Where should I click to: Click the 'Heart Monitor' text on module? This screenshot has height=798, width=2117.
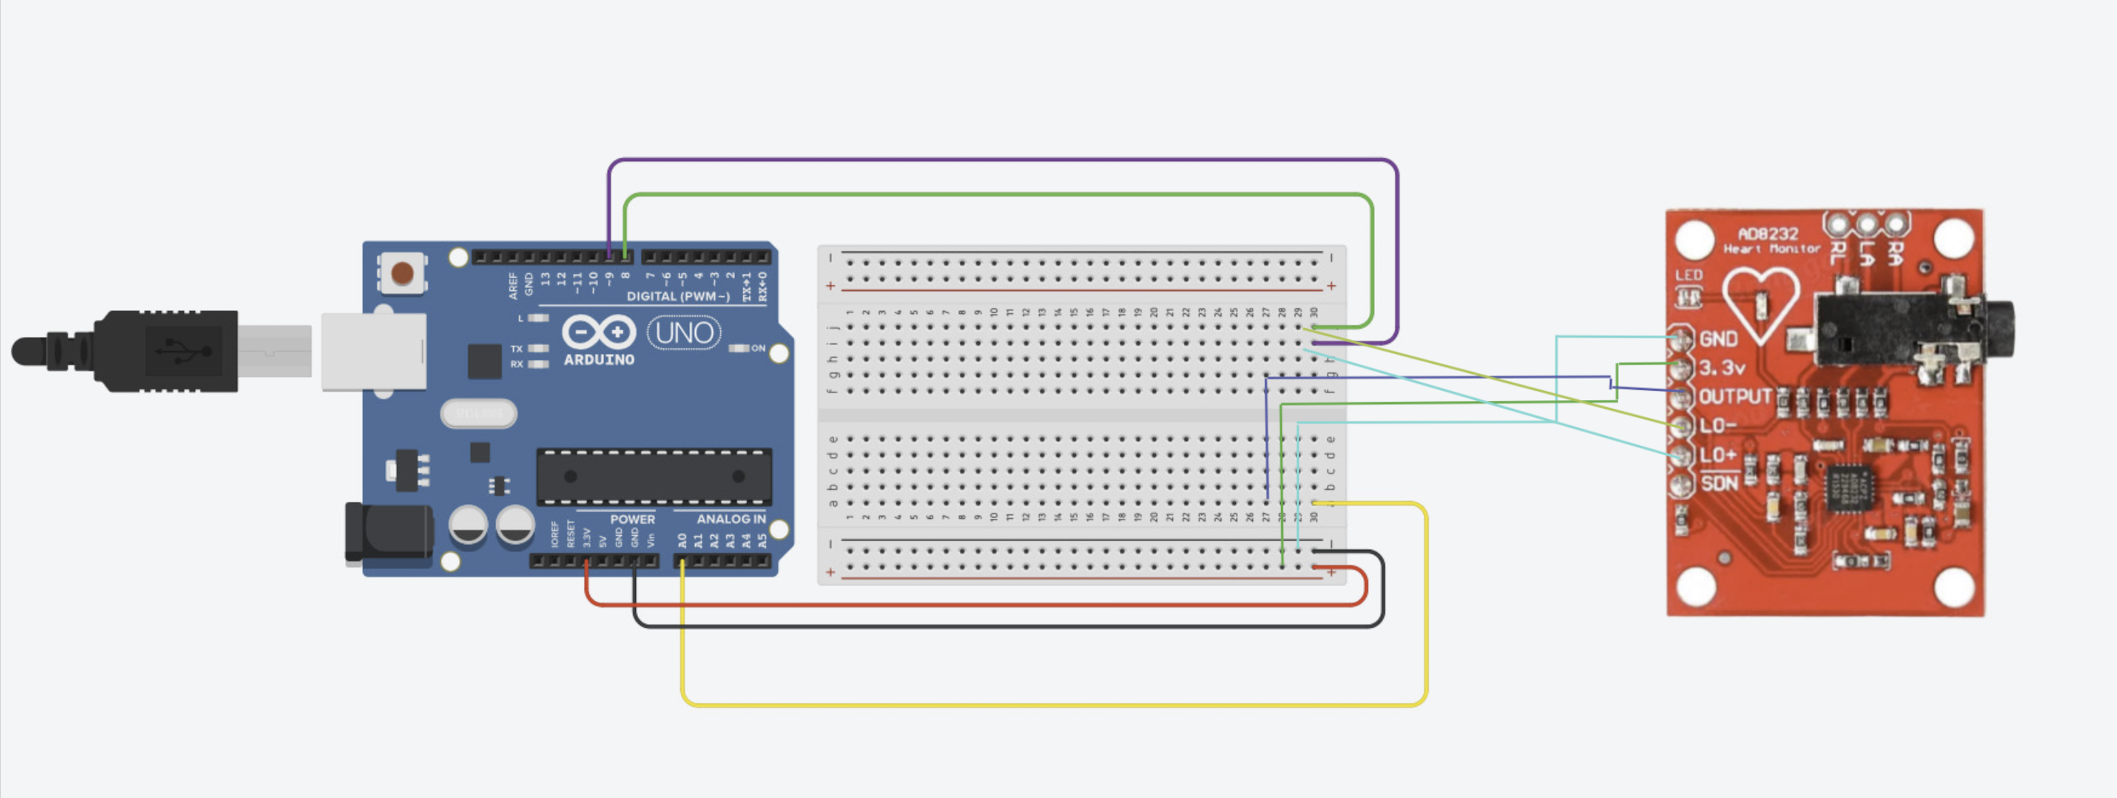(x=1772, y=249)
